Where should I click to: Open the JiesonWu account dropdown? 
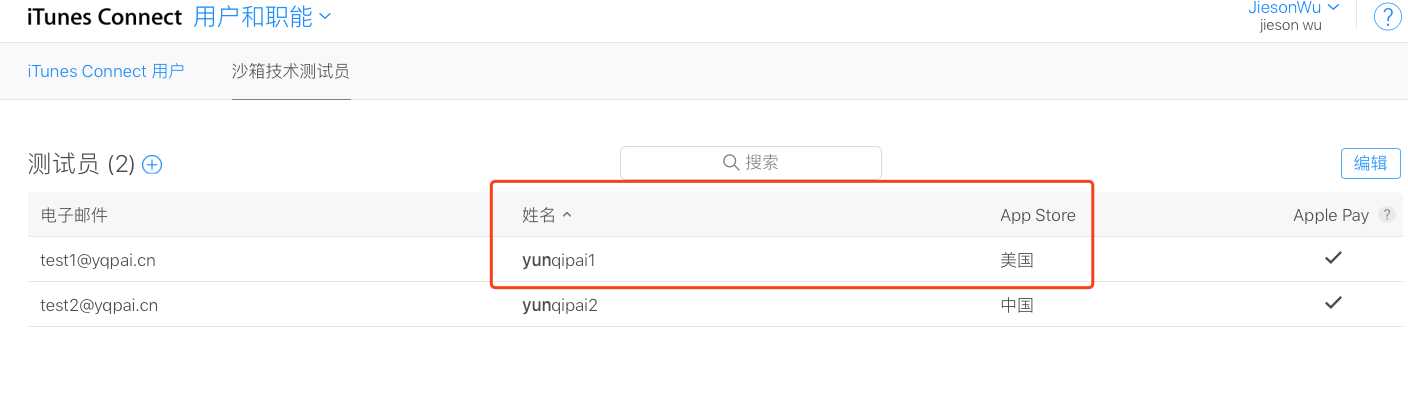pos(1293,8)
